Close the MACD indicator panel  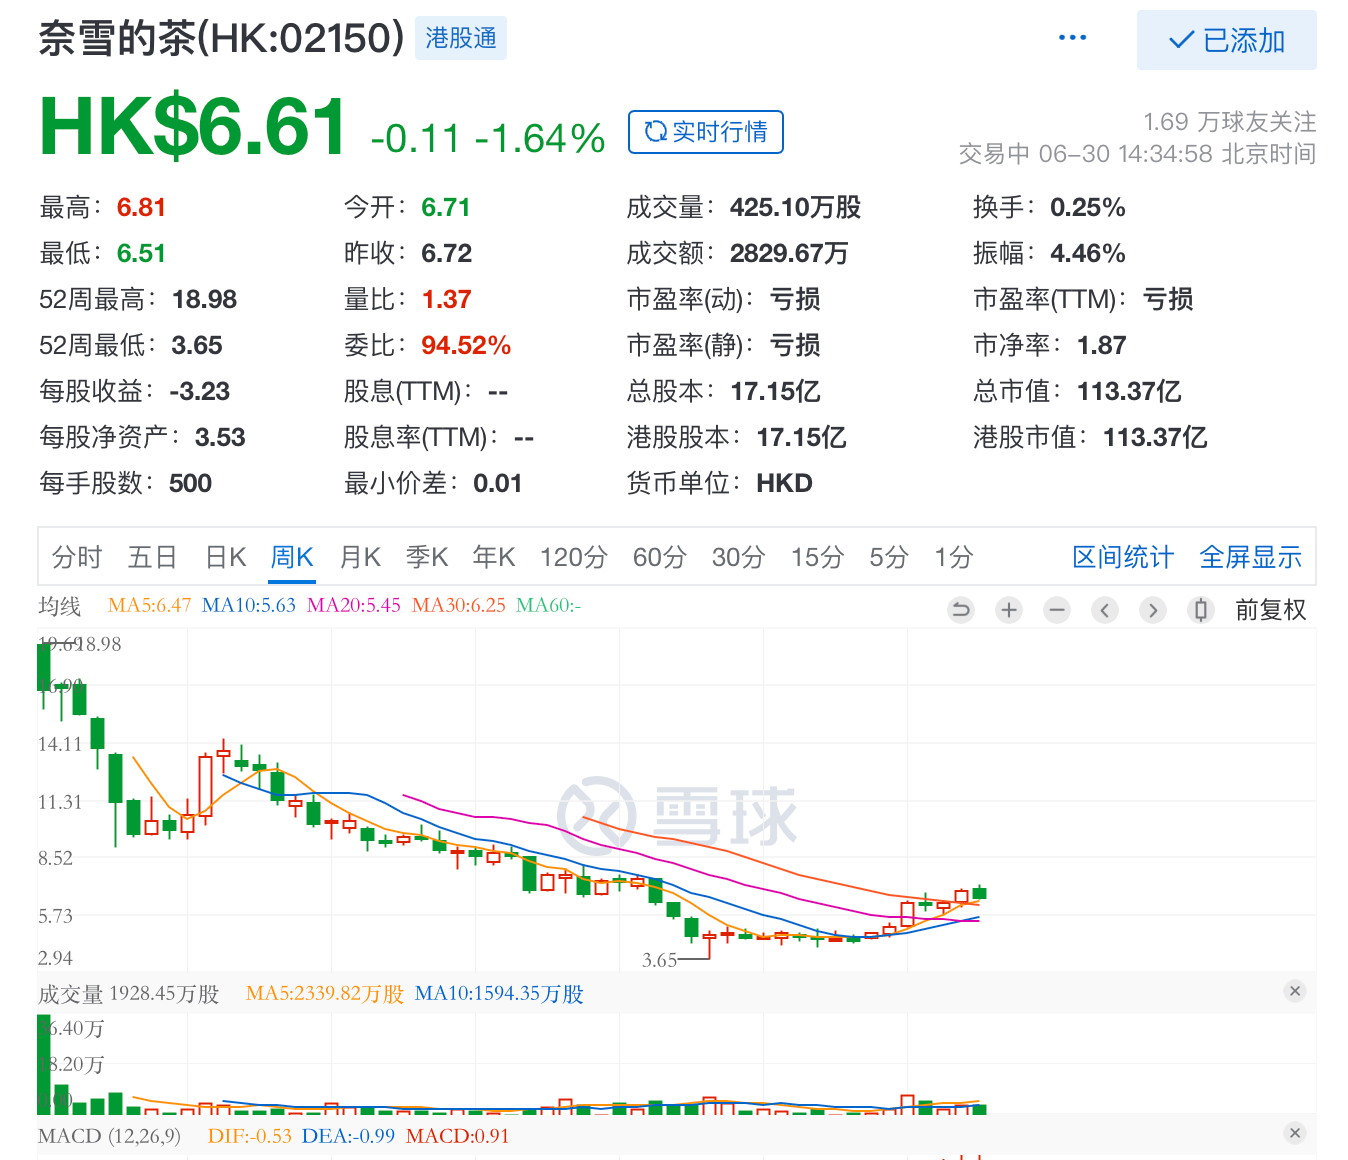[x=1295, y=1133]
